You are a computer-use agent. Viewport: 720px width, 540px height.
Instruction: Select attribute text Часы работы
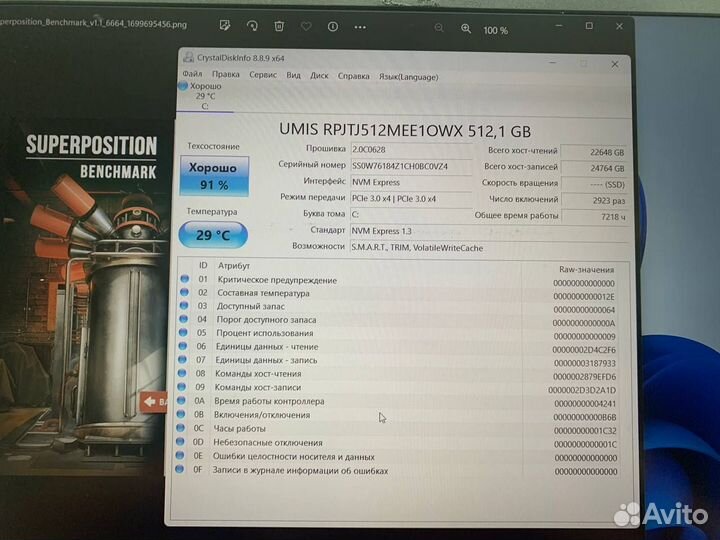click(239, 429)
